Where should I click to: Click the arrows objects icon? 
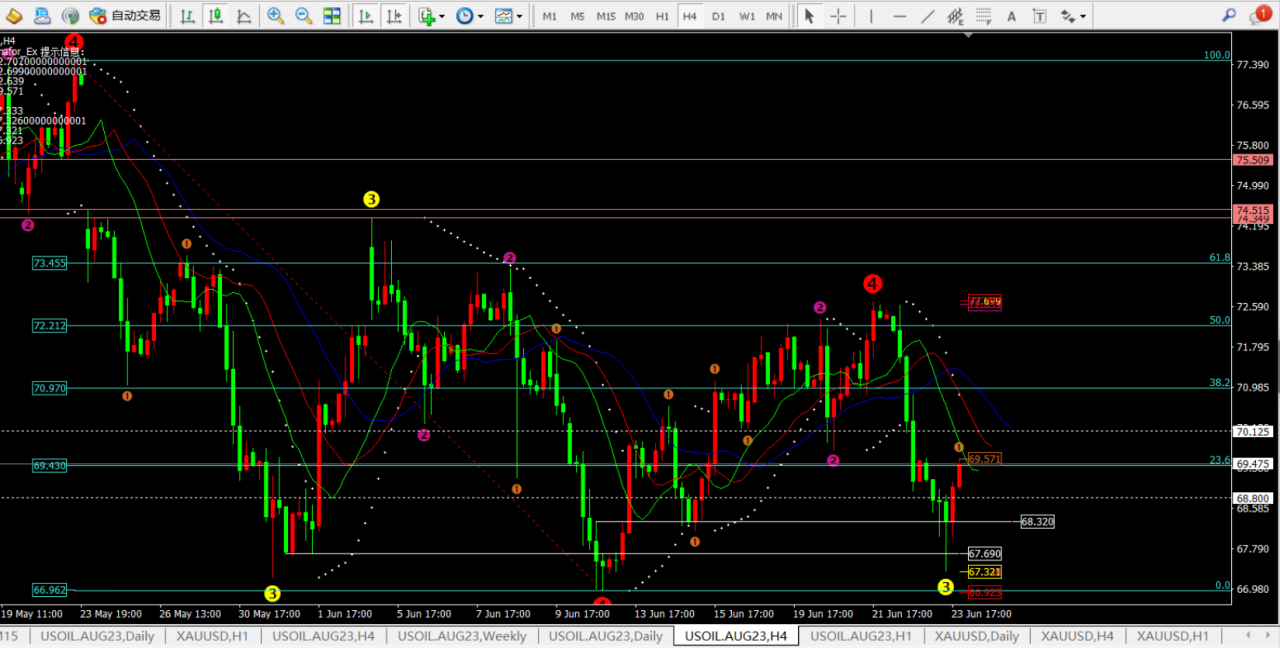click(x=1067, y=16)
